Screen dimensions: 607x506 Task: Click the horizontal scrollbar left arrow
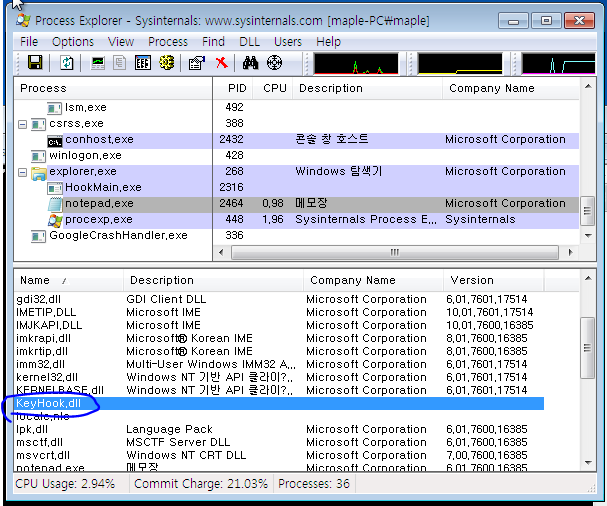point(221,252)
